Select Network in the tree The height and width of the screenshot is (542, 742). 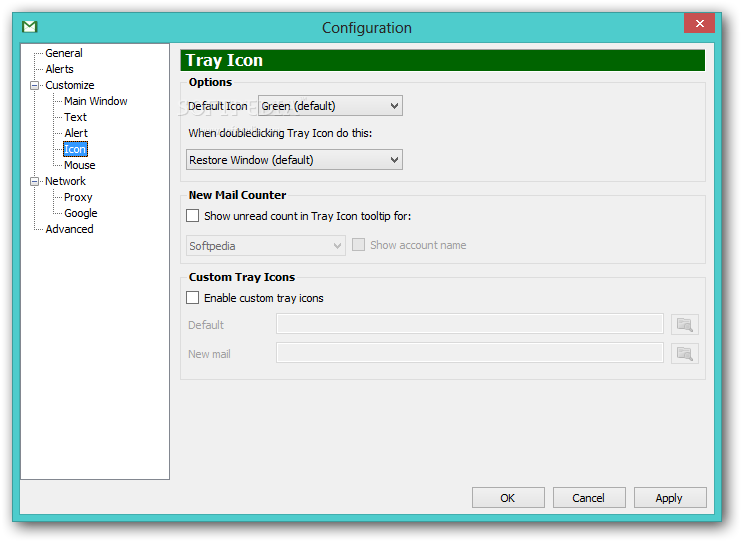click(65, 181)
